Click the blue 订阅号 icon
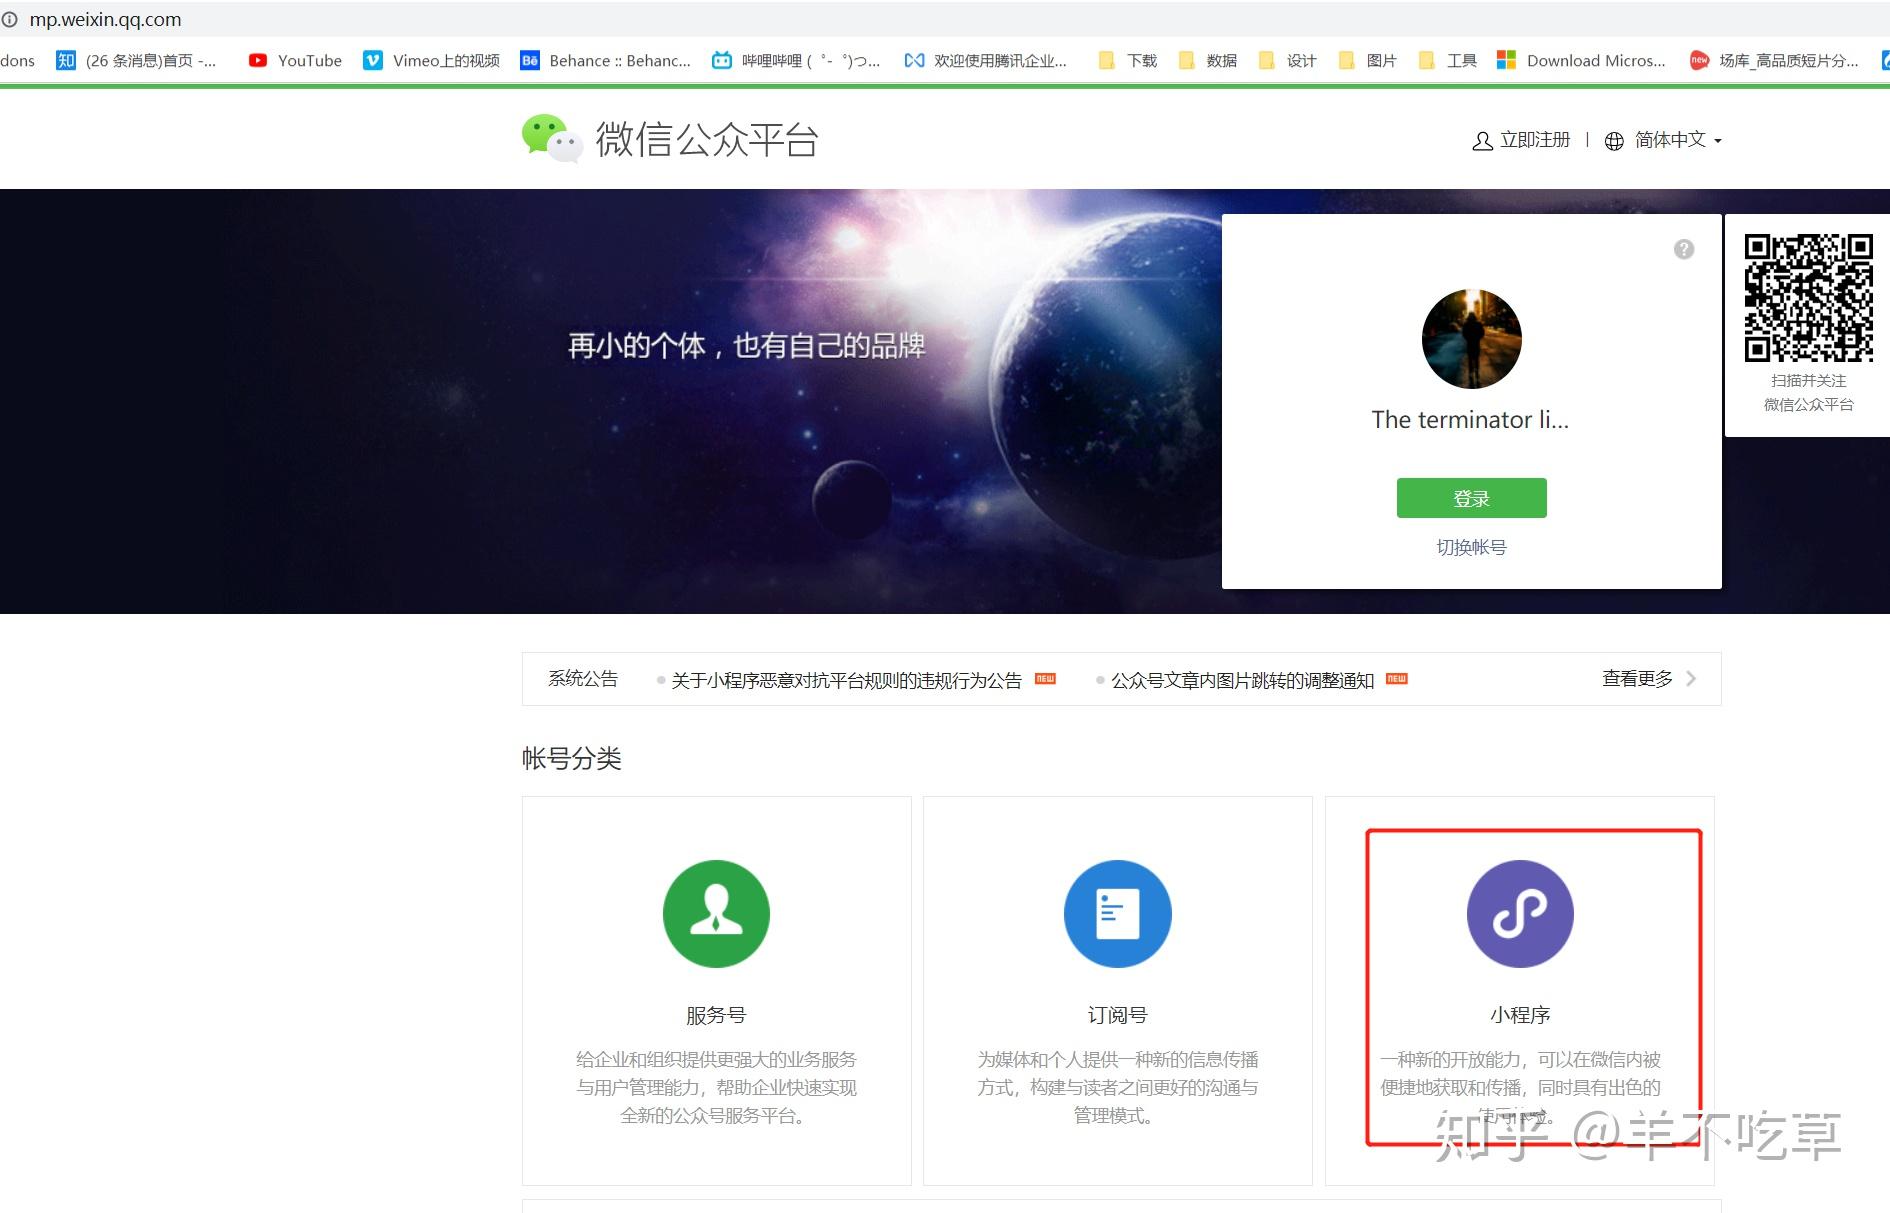This screenshot has width=1890, height=1213. pyautogui.click(x=1117, y=913)
